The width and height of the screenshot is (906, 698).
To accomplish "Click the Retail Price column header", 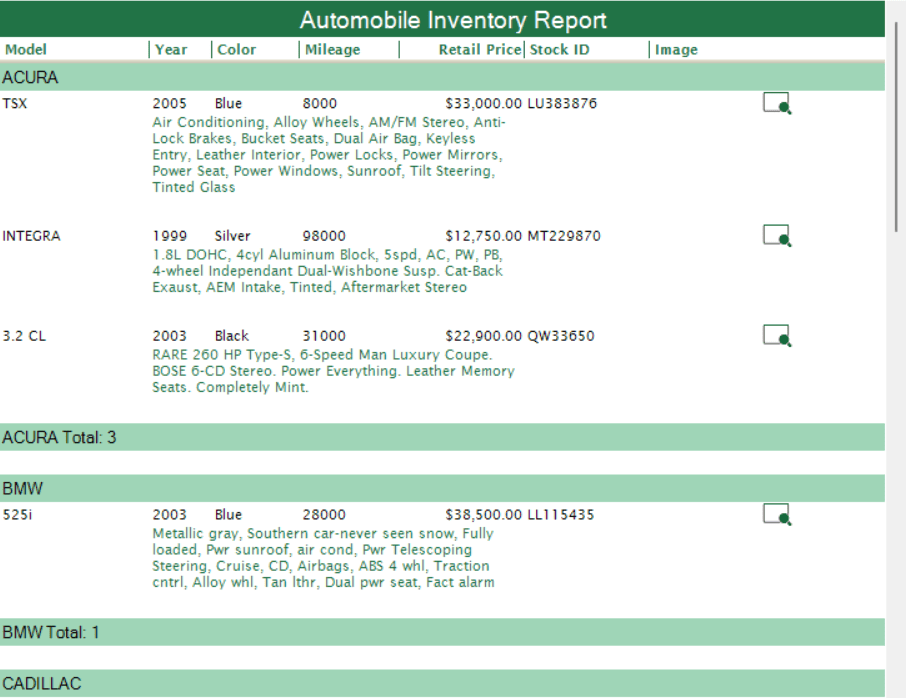I will (480, 50).
